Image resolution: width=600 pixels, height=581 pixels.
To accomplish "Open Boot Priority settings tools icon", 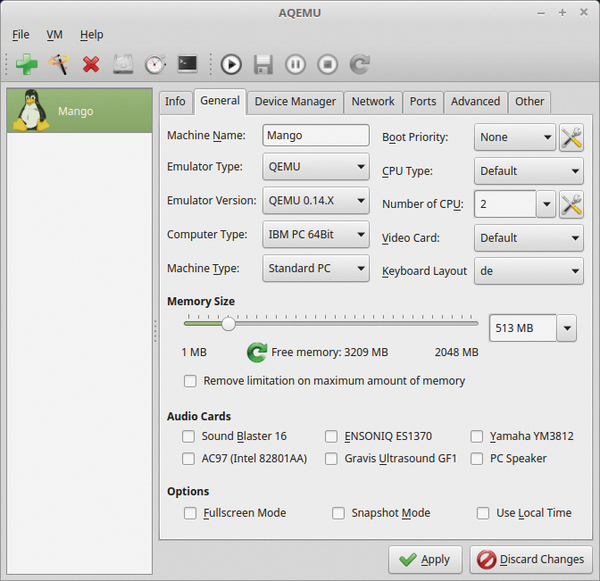I will (571, 137).
